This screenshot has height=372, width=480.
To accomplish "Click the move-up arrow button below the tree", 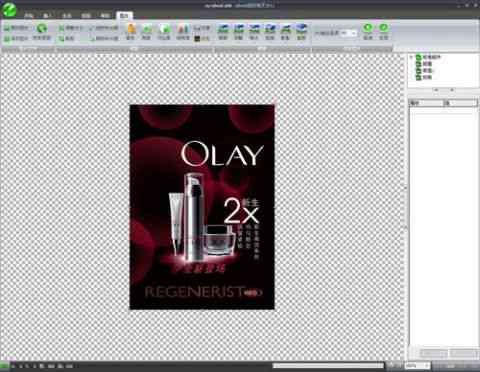I will 436,90.
